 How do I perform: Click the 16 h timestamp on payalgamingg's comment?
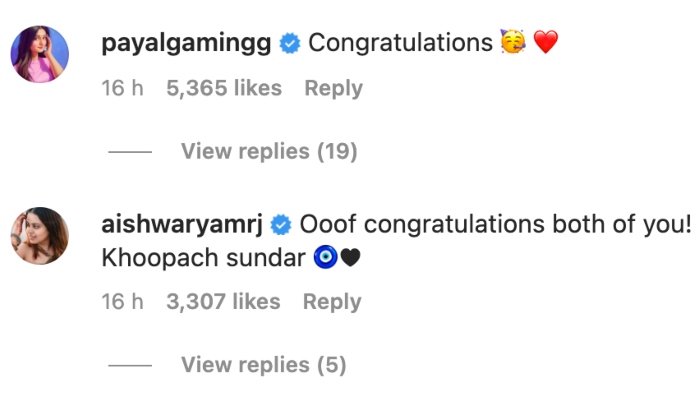[123, 88]
